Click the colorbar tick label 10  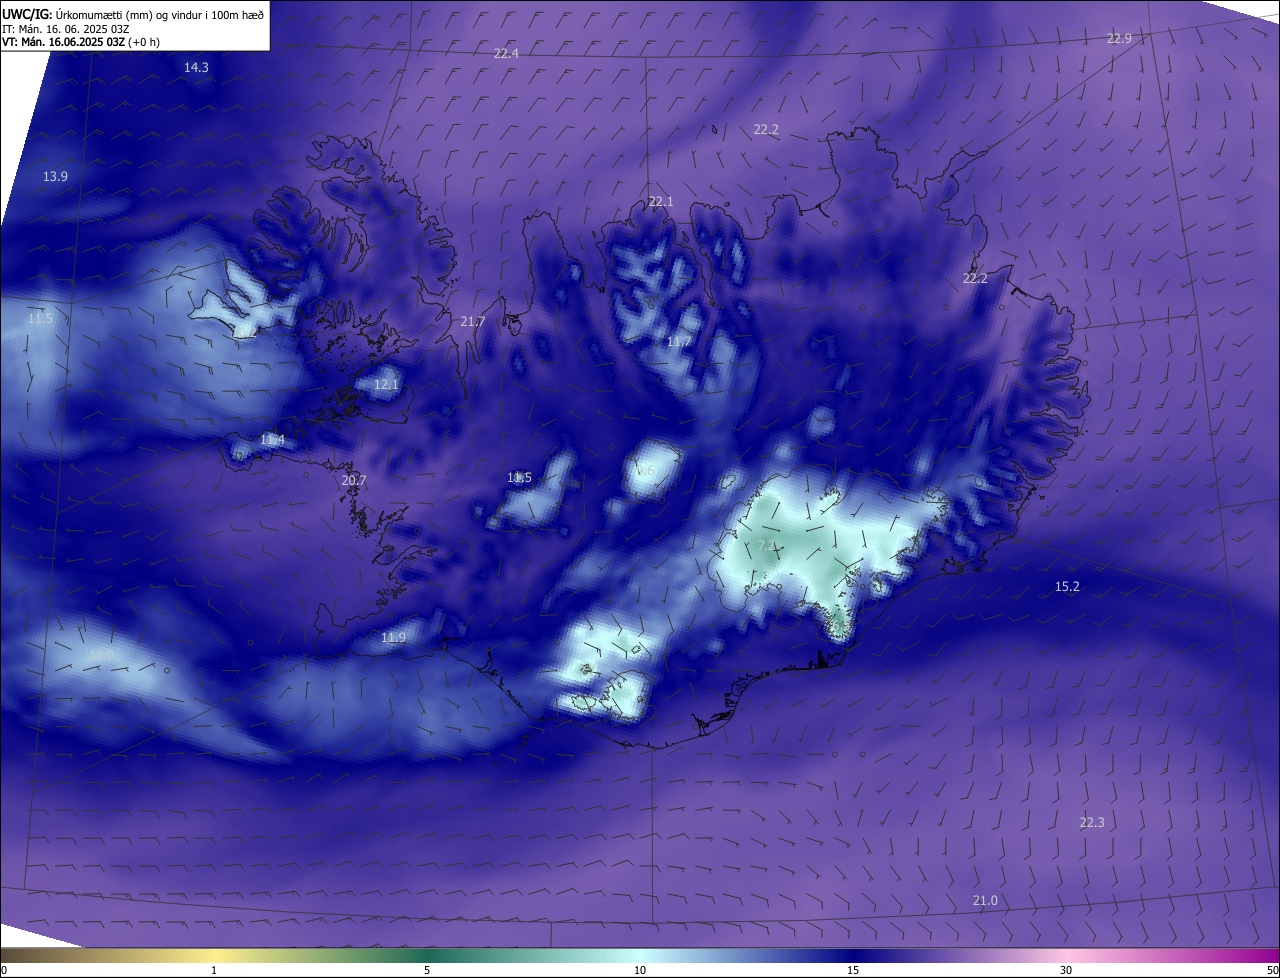click(x=640, y=970)
